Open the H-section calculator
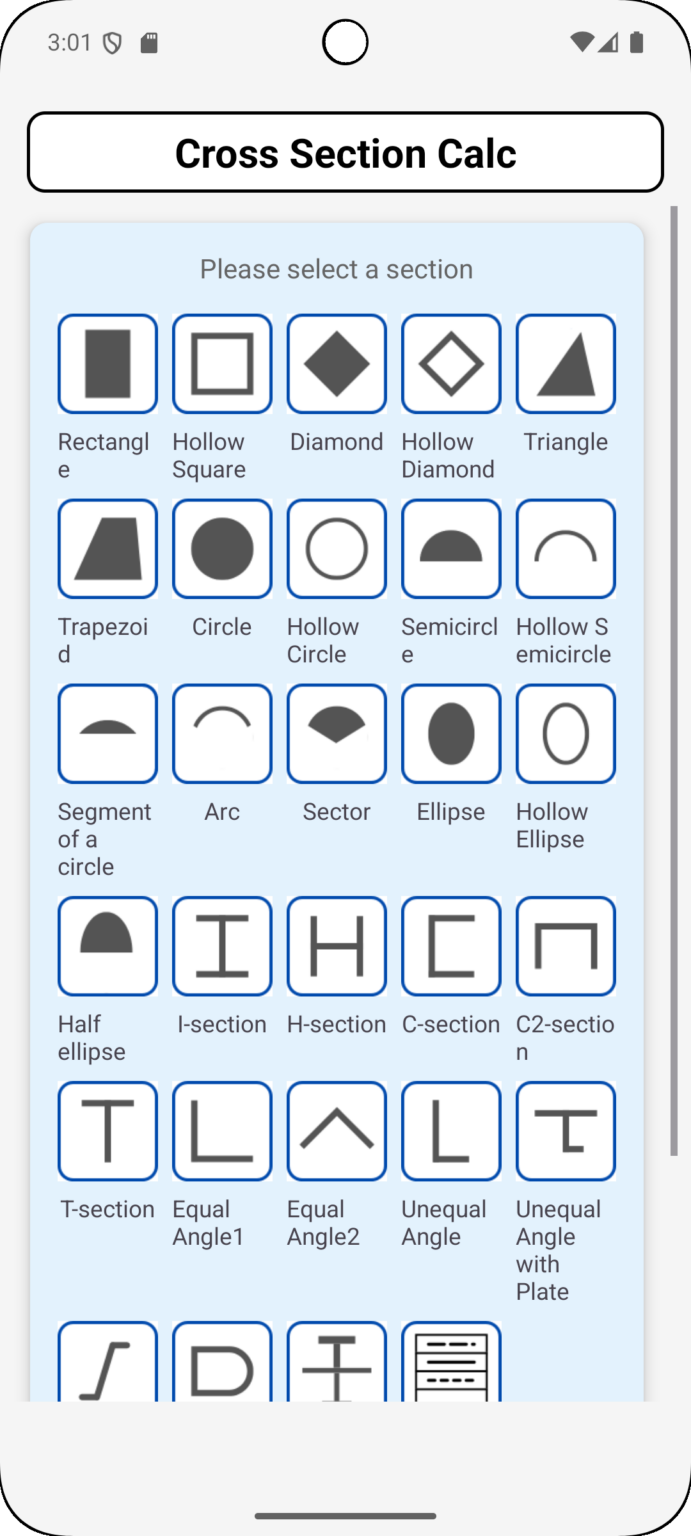Screen dimensions: 691x1536 click(336, 945)
